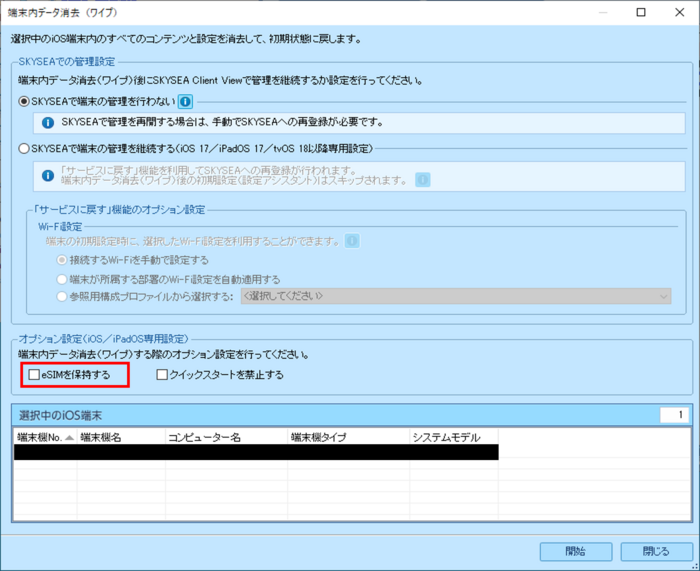The image size is (700, 571).
Task: Click the システムモデル column header
Action: point(452,438)
